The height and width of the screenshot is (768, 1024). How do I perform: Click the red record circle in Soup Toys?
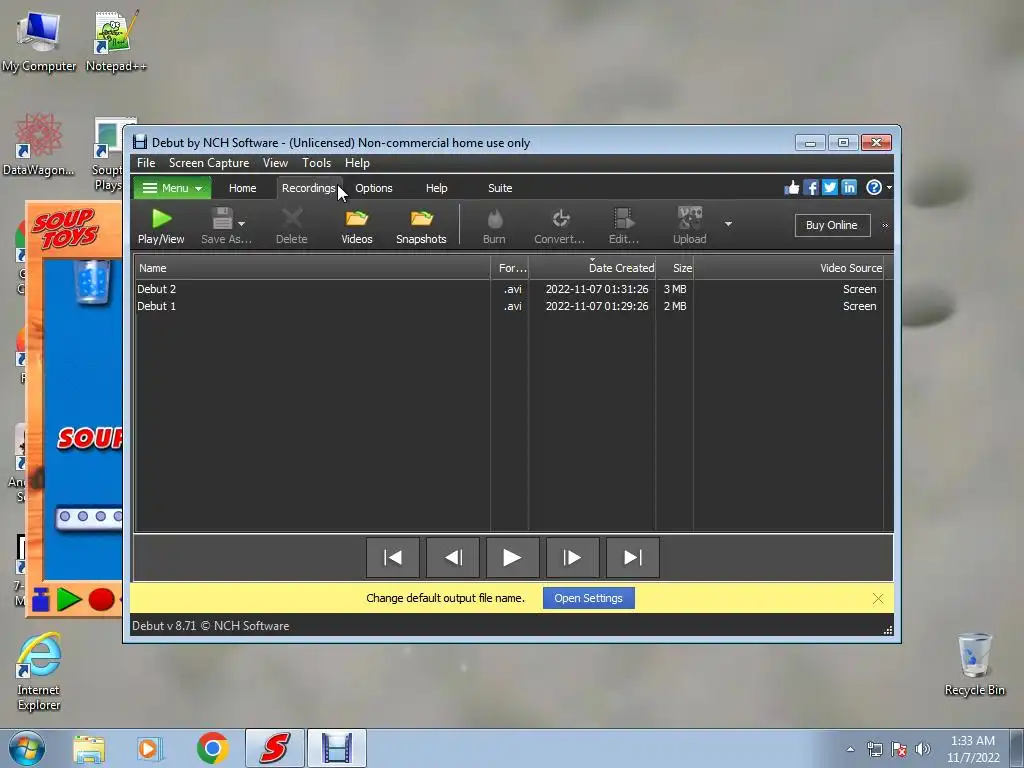click(x=101, y=600)
